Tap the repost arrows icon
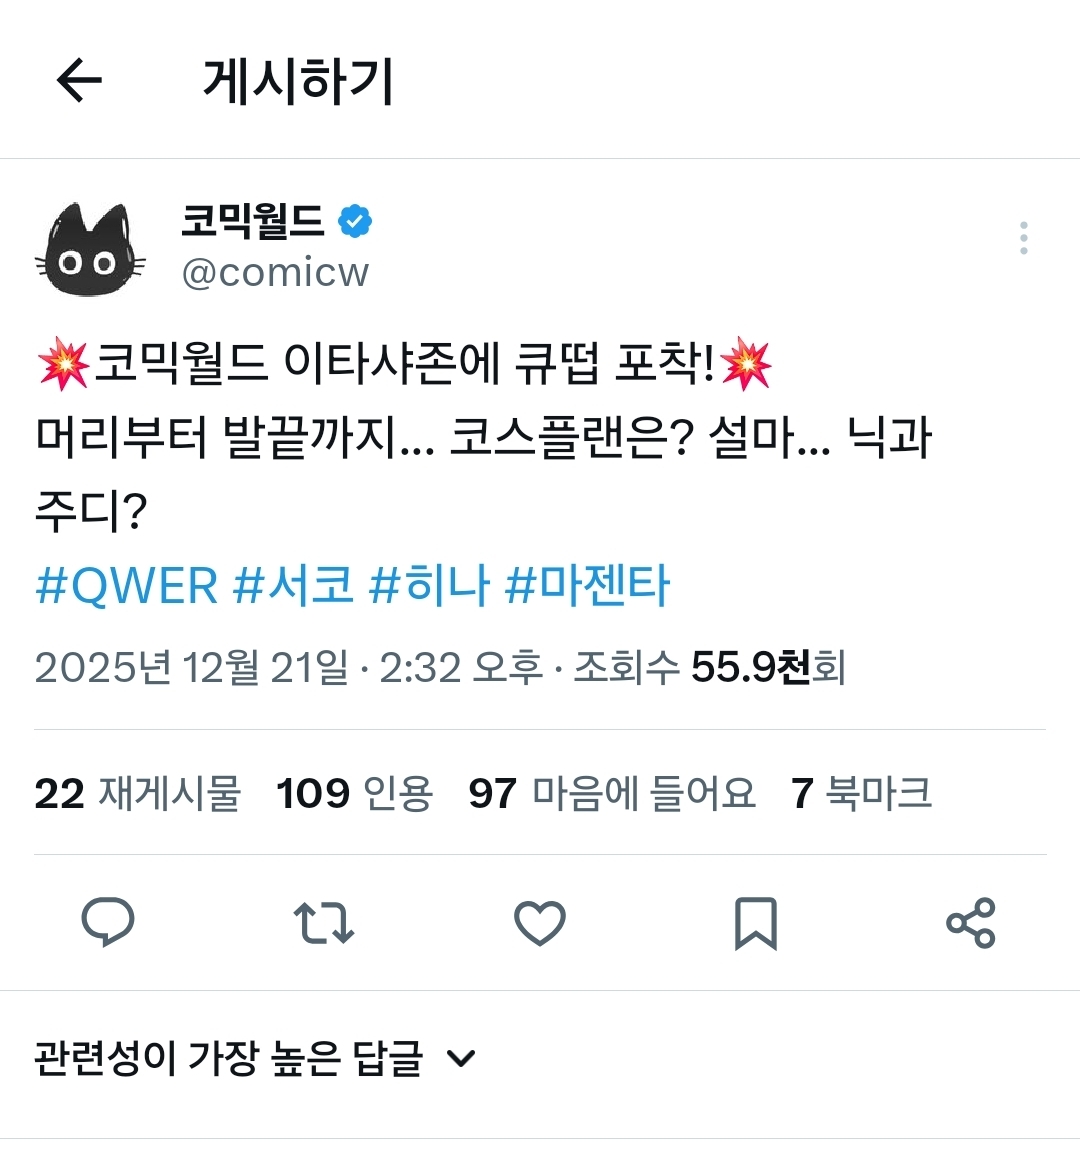The image size is (1080, 1149). (x=323, y=923)
